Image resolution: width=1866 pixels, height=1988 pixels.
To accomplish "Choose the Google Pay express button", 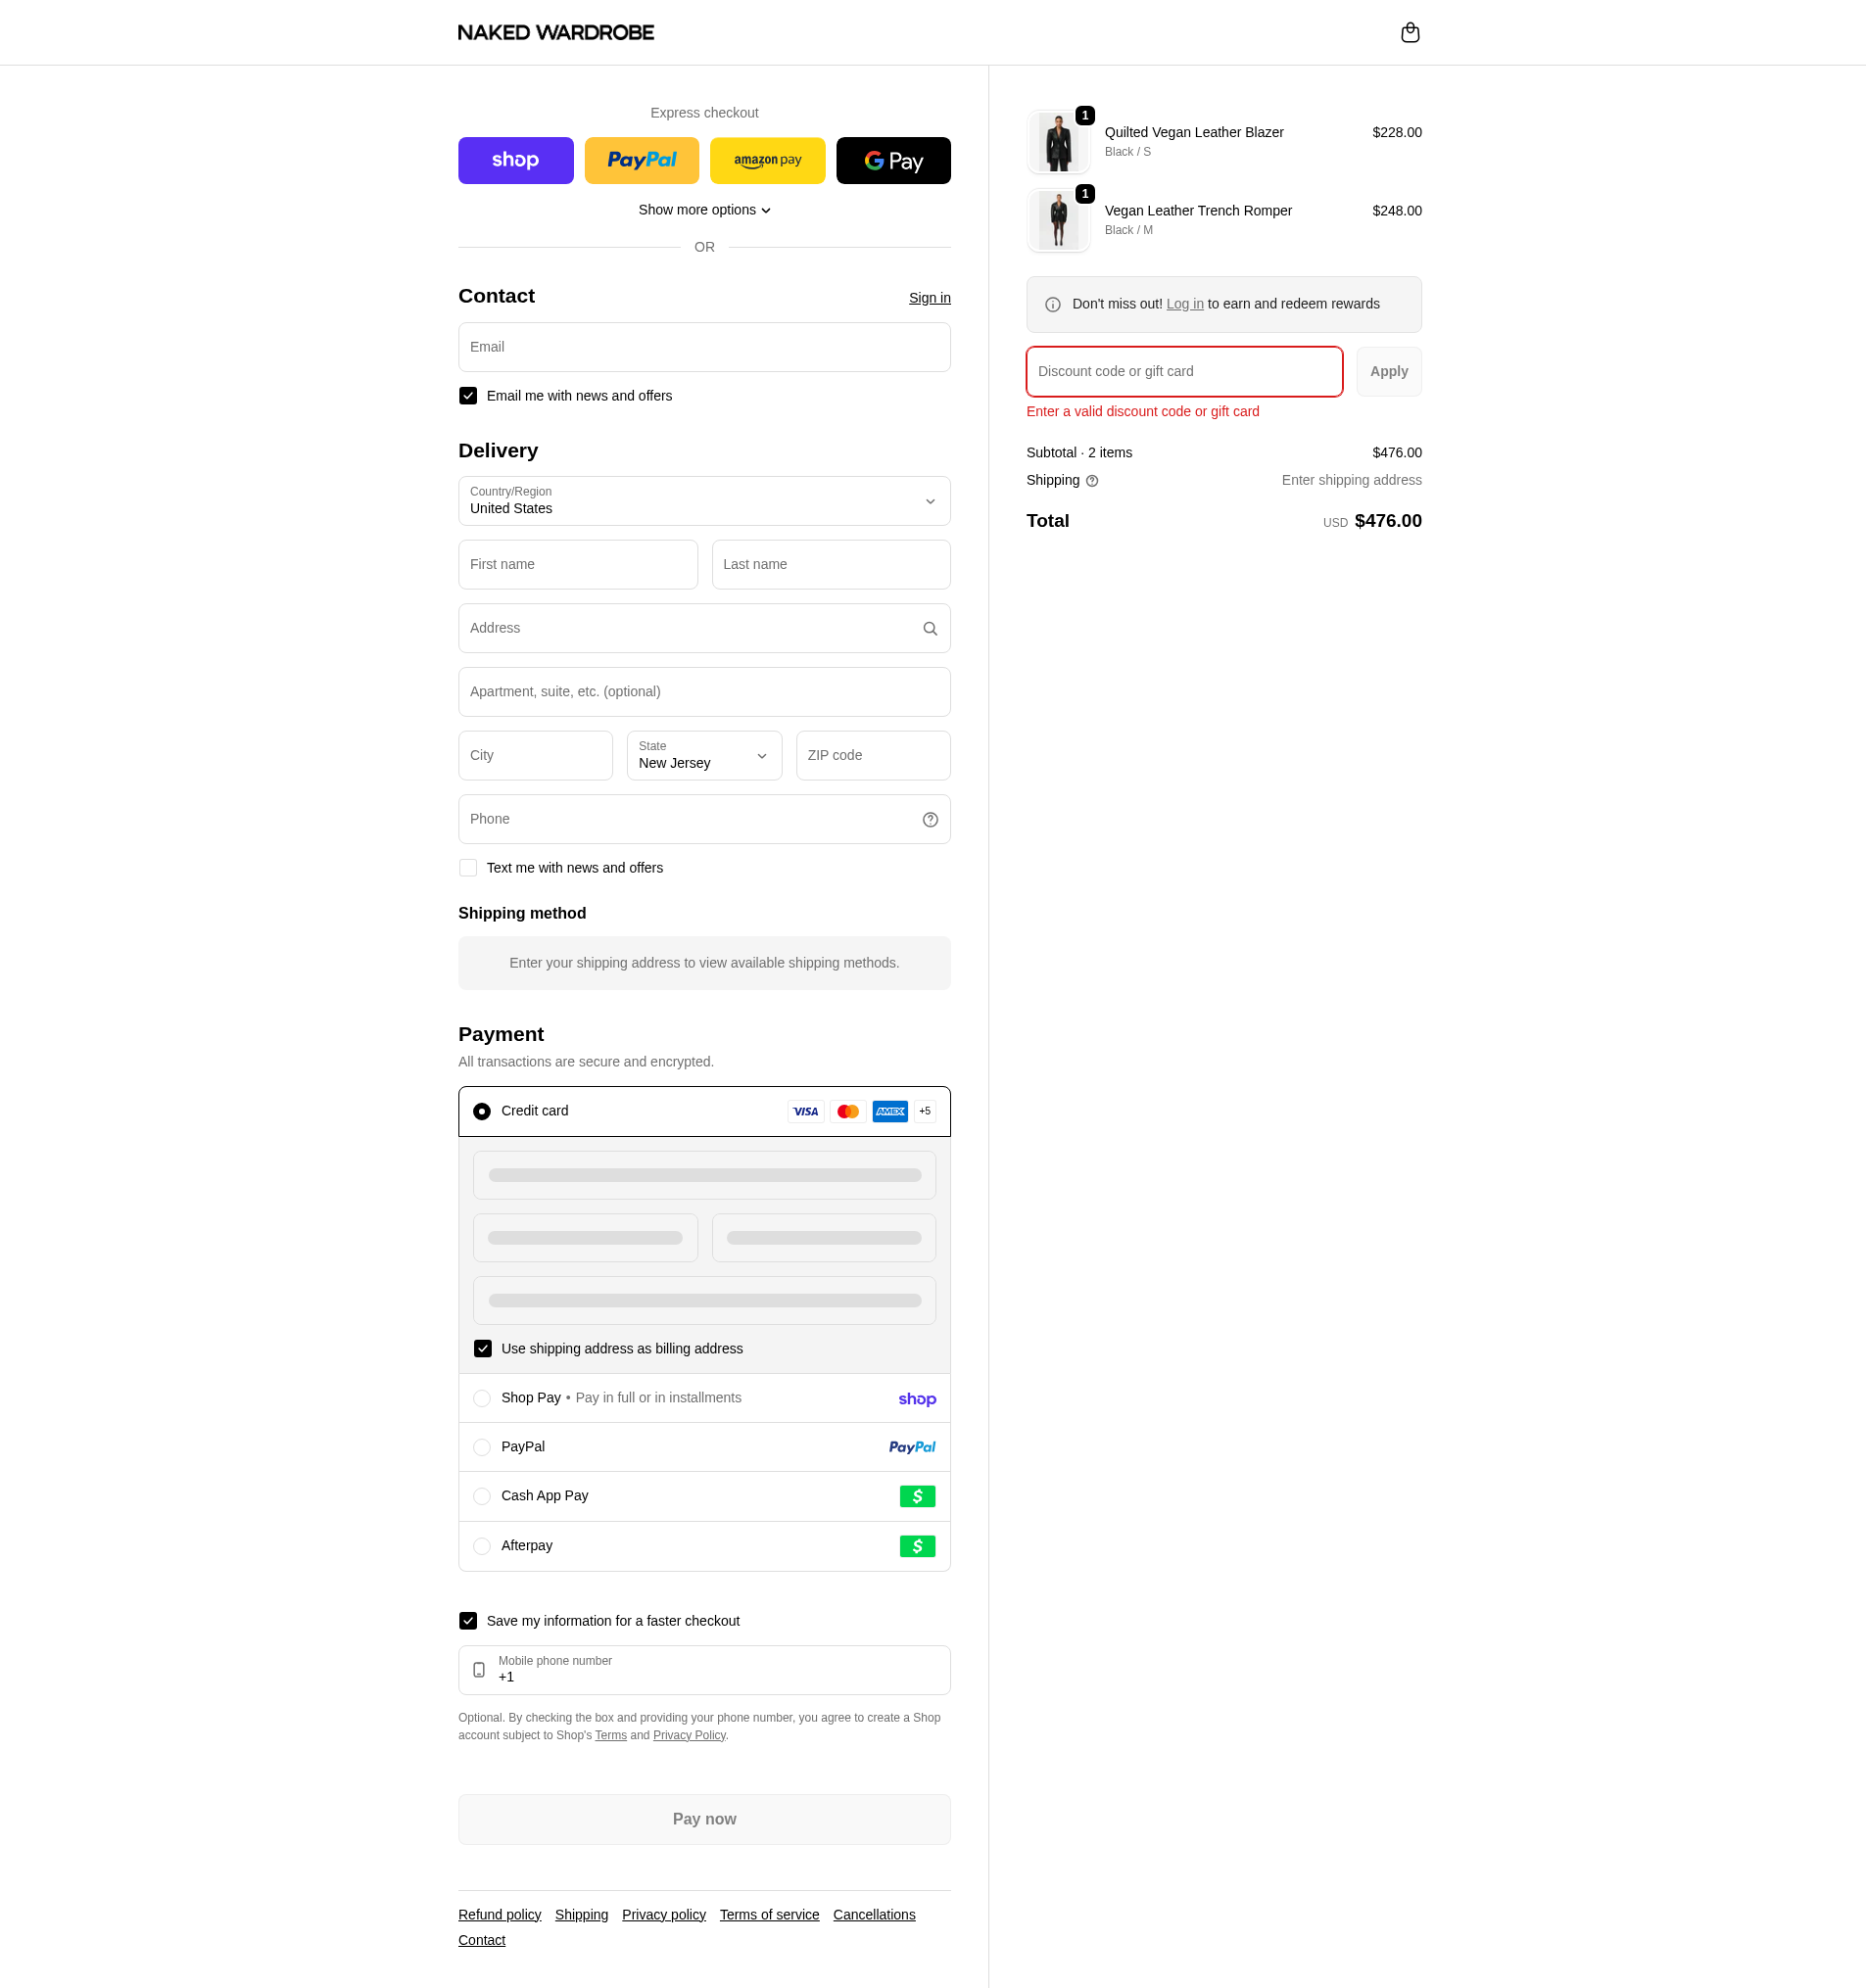I will pos(893,161).
